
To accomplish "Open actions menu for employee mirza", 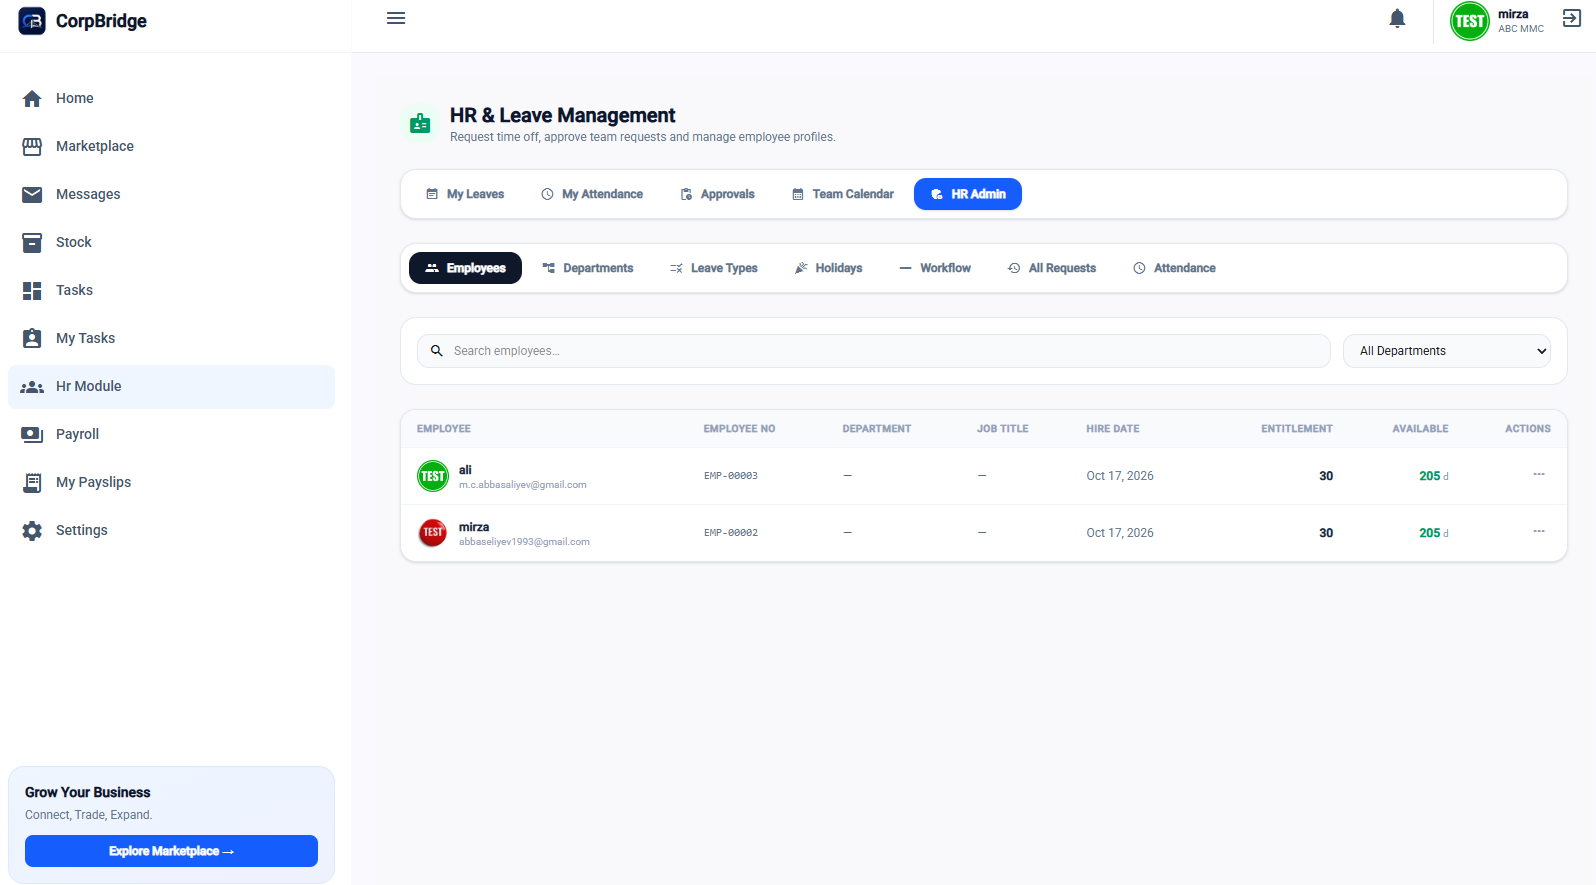I will tap(1539, 531).
